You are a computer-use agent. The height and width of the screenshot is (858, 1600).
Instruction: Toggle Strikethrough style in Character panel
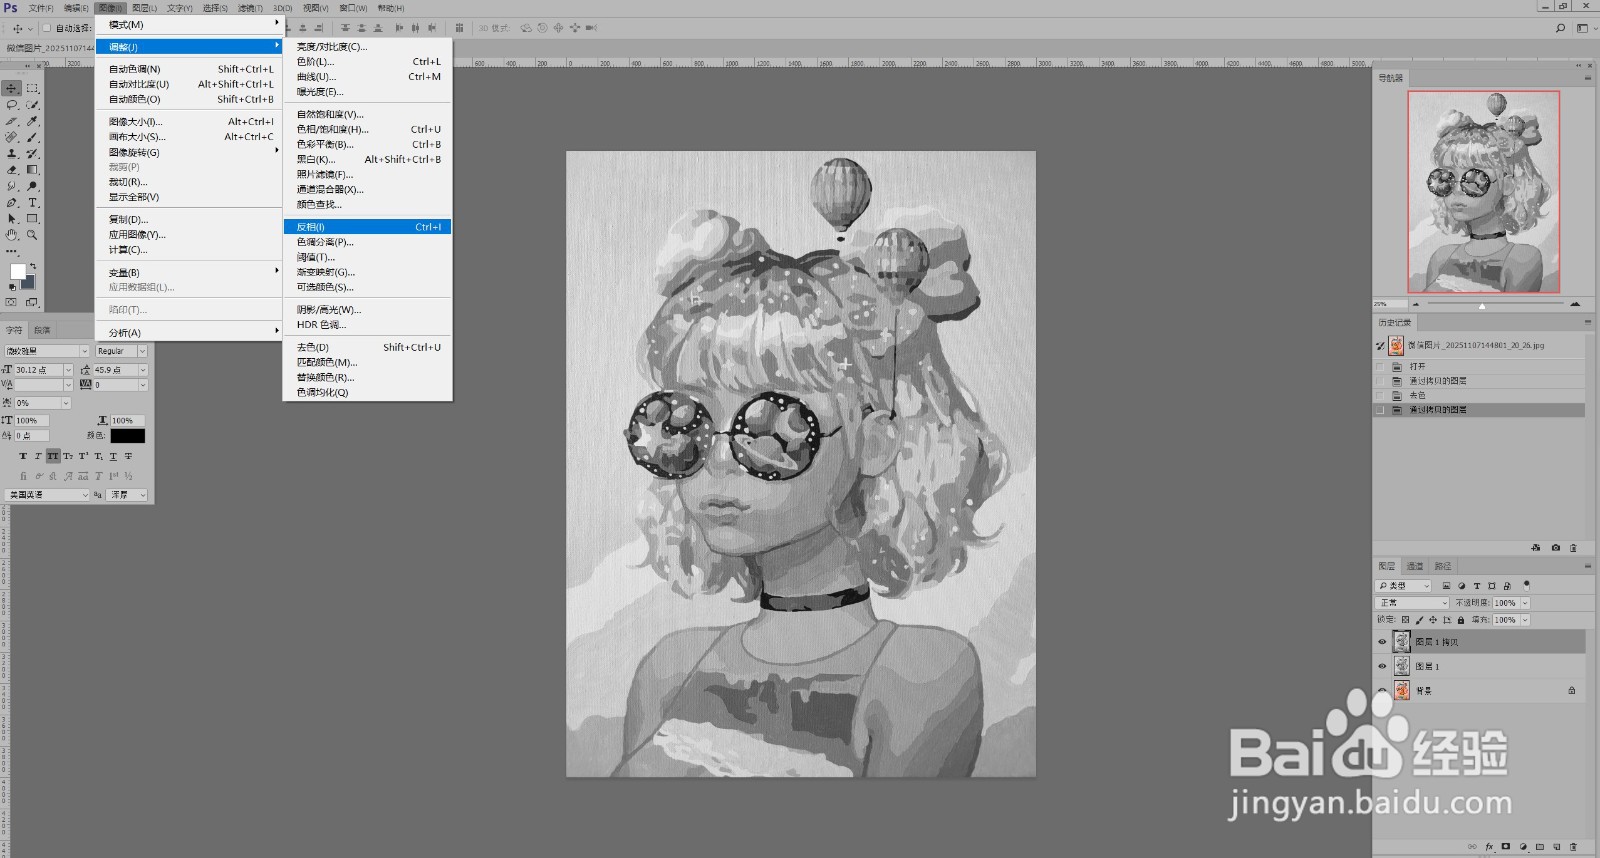coord(128,456)
